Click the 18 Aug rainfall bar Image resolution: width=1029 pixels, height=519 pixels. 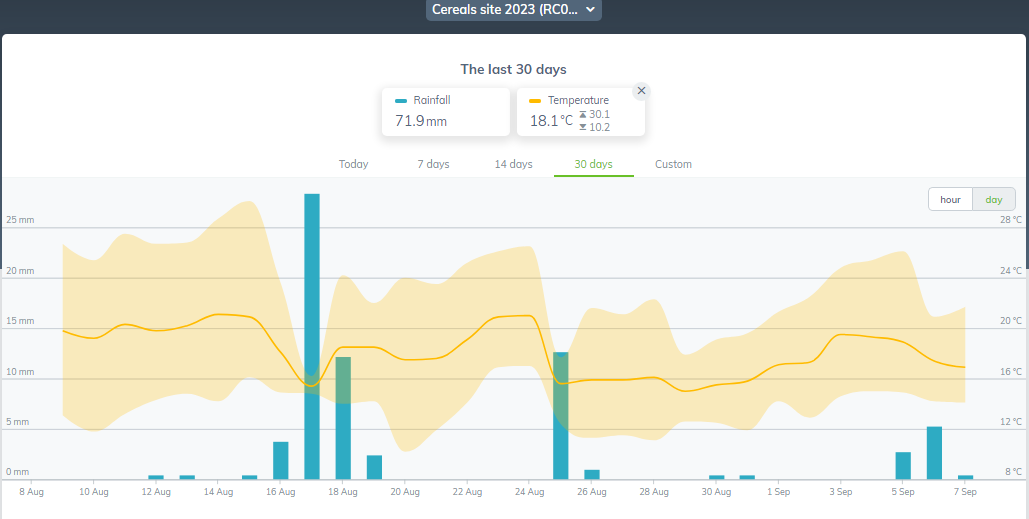tap(343, 419)
